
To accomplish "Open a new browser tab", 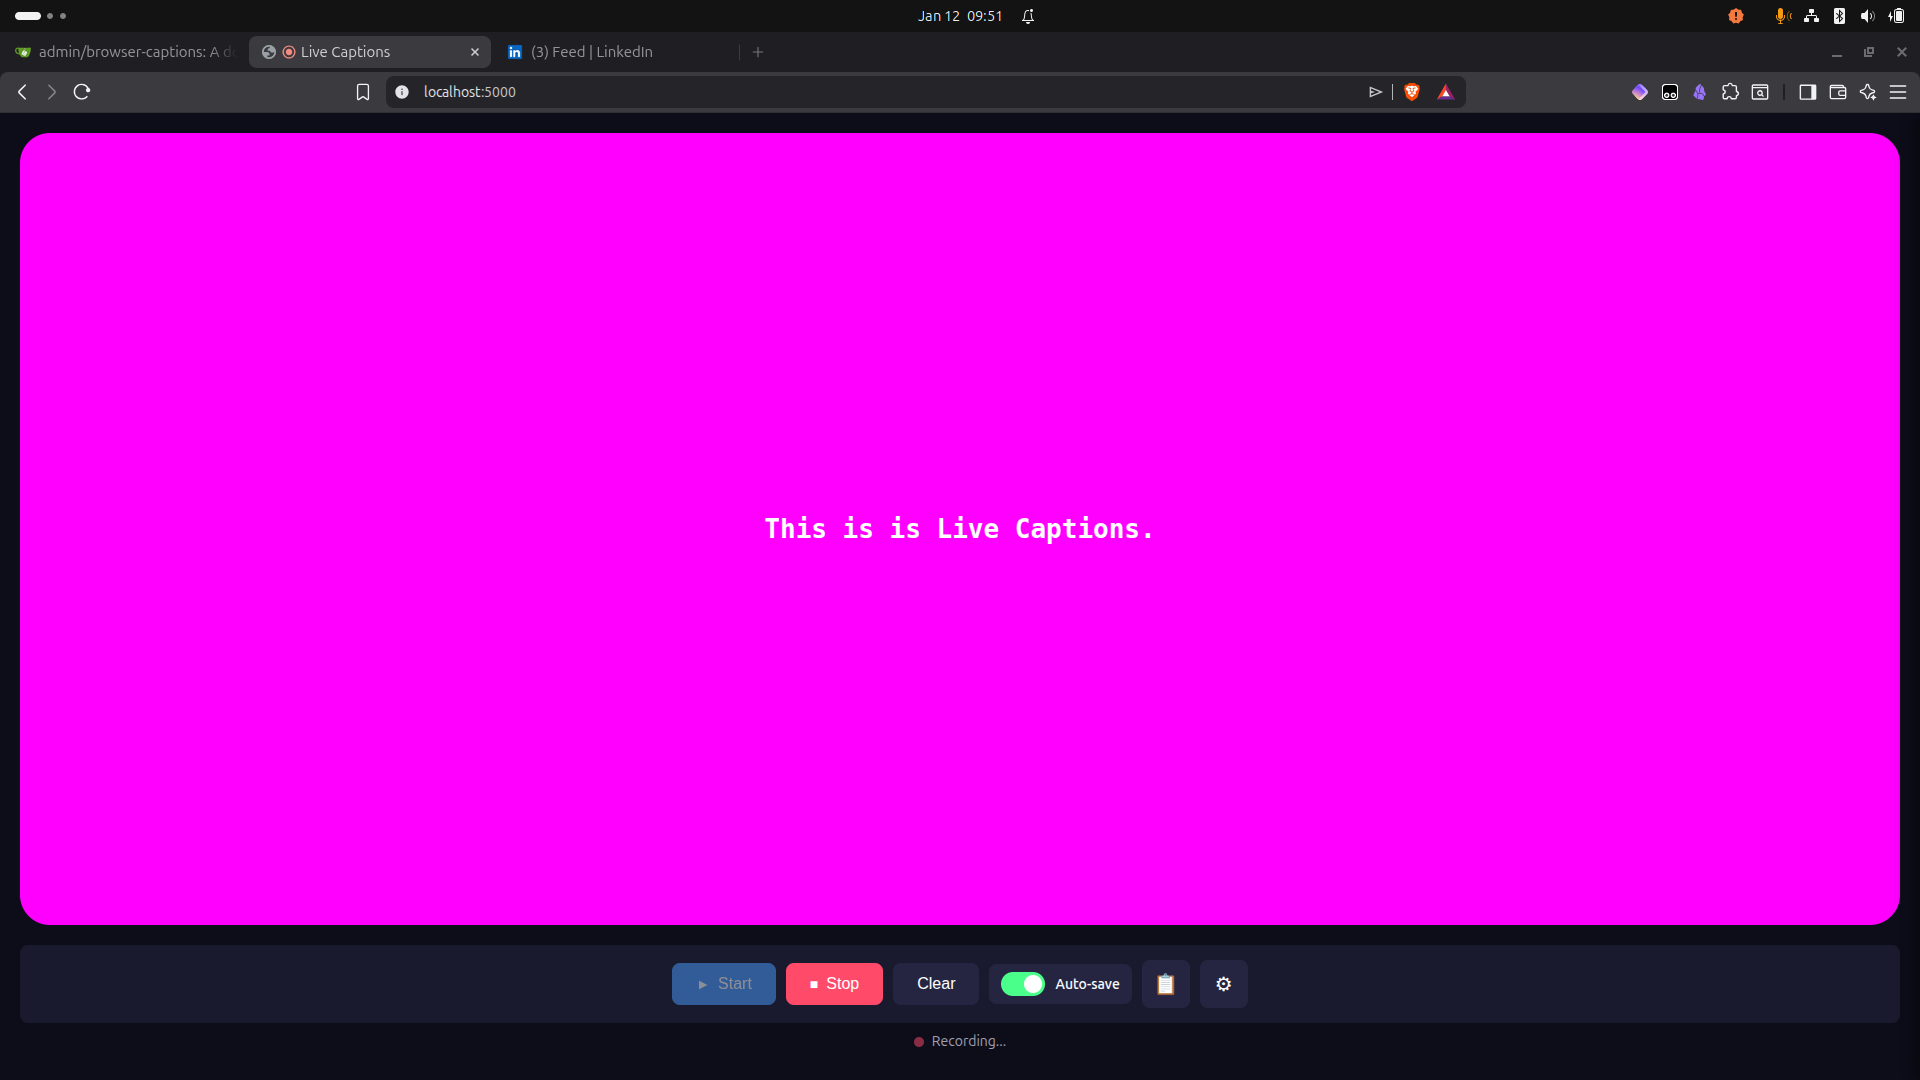I will pyautogui.click(x=758, y=52).
